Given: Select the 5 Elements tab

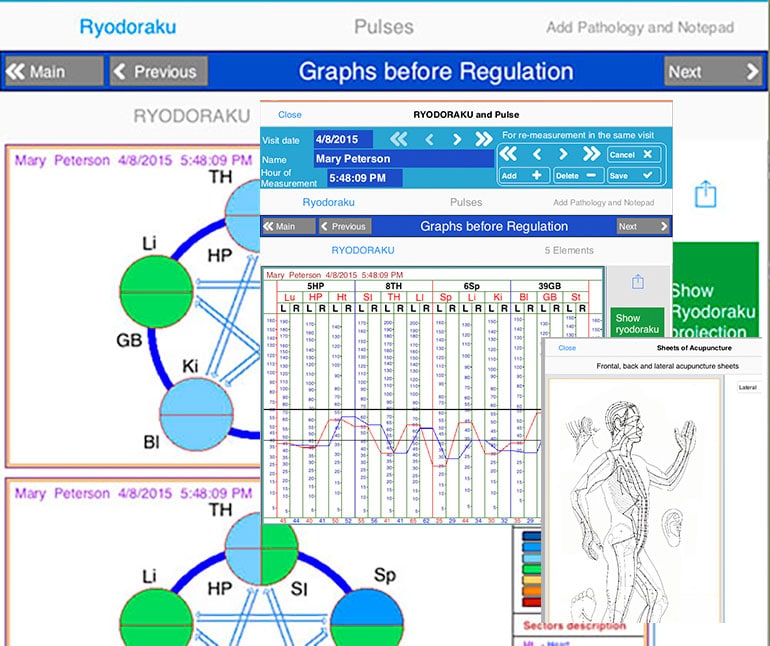Looking at the screenshot, I should [568, 250].
